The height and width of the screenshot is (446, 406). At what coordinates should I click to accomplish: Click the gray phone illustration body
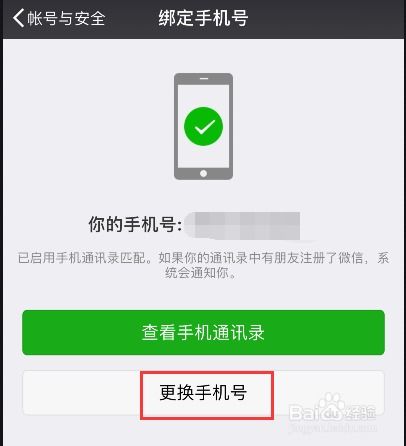203,126
